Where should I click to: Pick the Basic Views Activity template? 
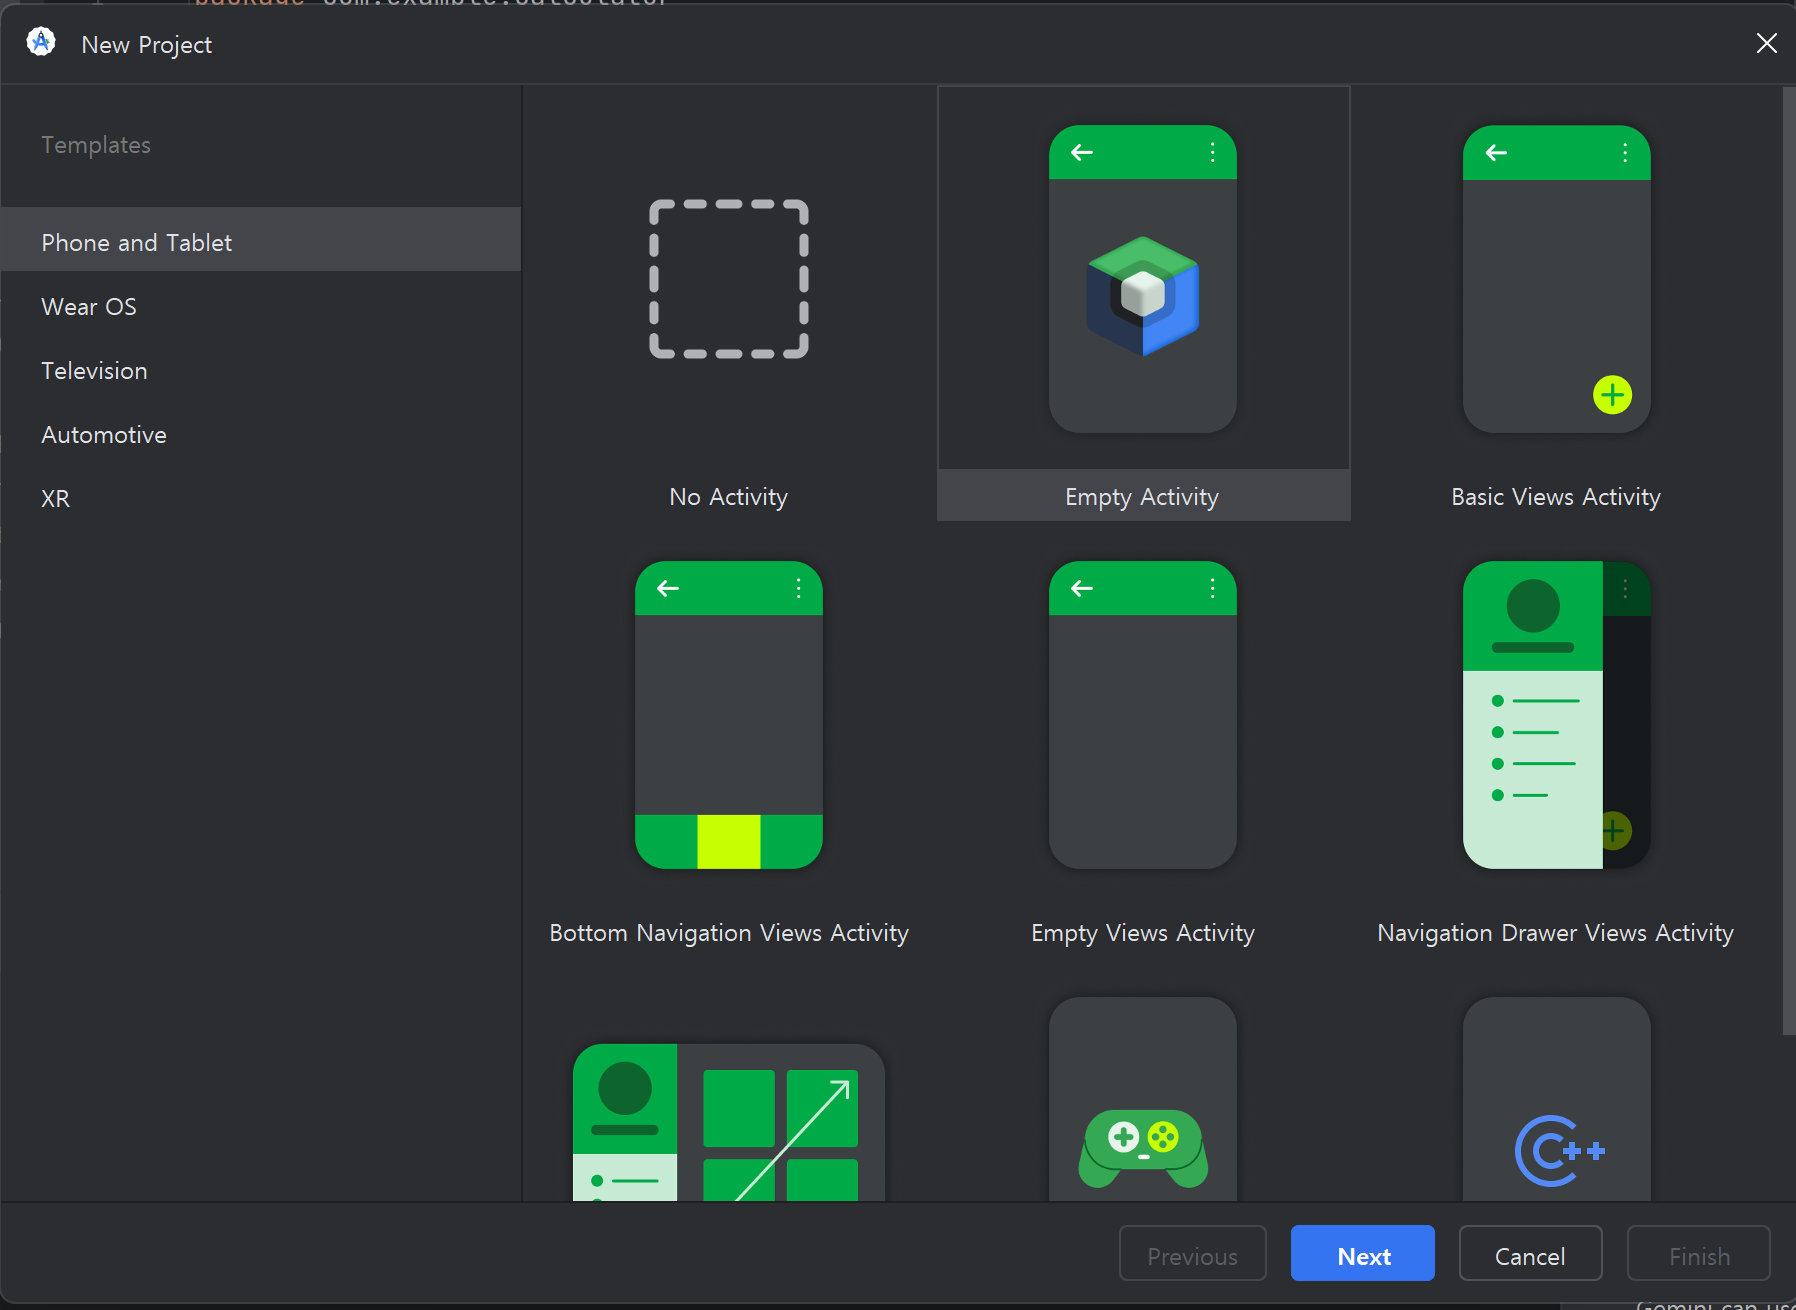tap(1557, 279)
